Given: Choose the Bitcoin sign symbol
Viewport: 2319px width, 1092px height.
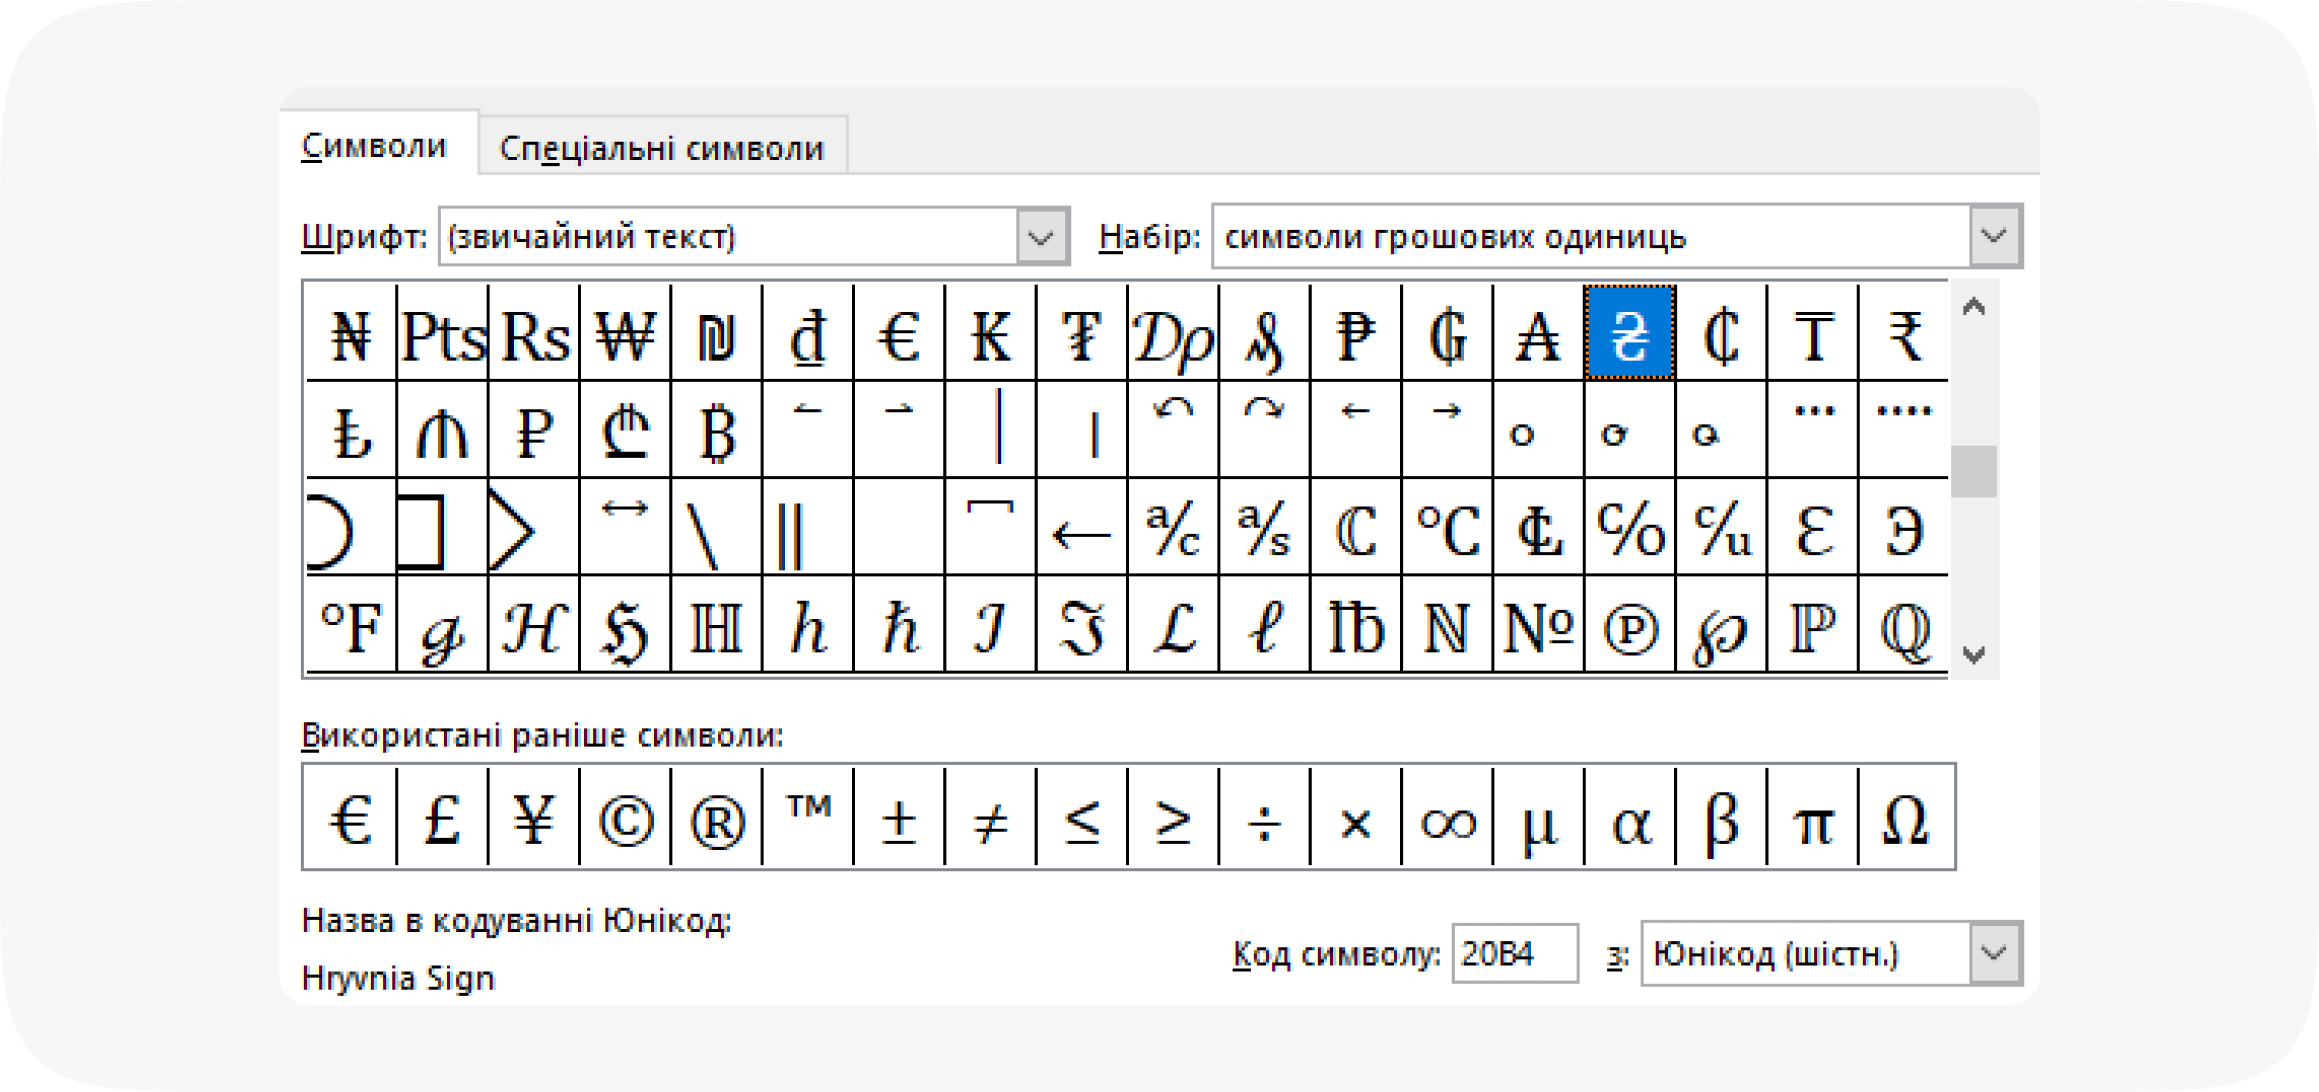Looking at the screenshot, I should 716,432.
